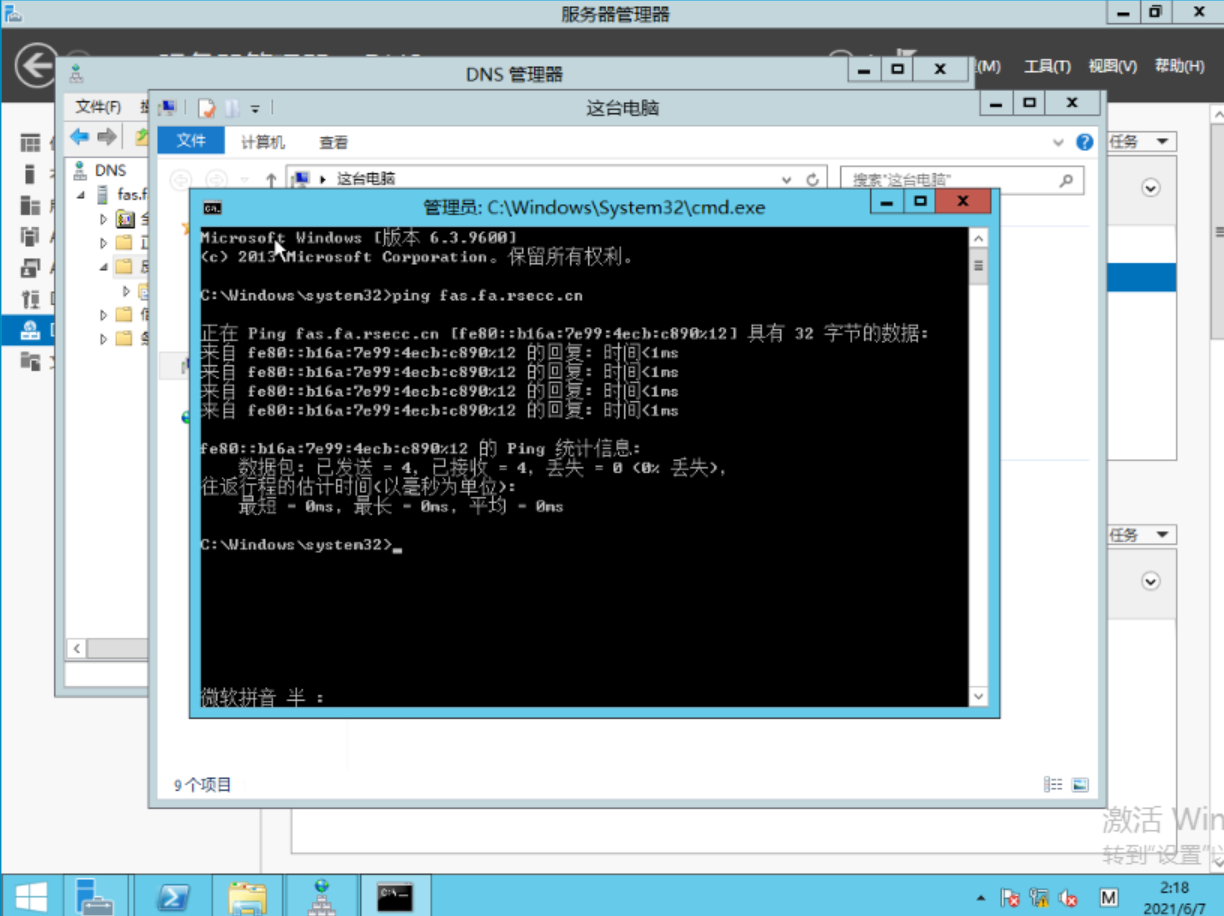Open Windows PowerShell from the taskbar

pyautogui.click(x=173, y=895)
